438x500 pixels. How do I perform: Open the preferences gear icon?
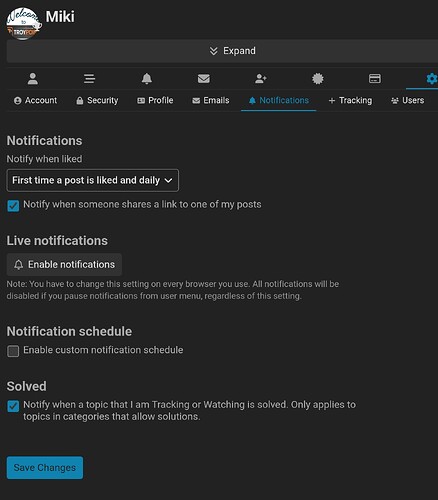pyautogui.click(x=432, y=79)
